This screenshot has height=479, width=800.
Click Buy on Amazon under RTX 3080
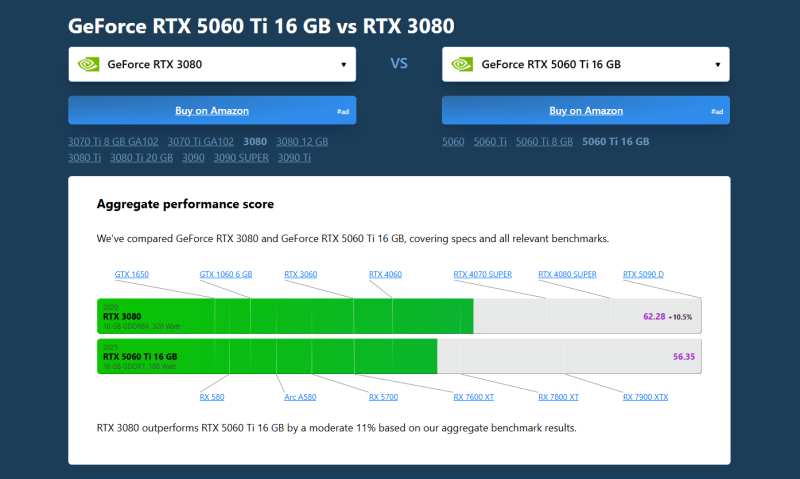coord(212,110)
